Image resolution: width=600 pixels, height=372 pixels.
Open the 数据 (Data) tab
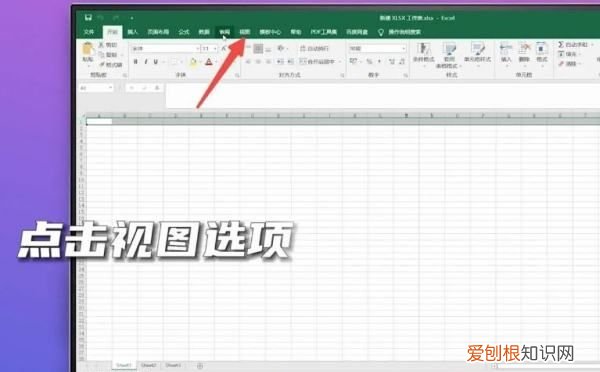204,32
